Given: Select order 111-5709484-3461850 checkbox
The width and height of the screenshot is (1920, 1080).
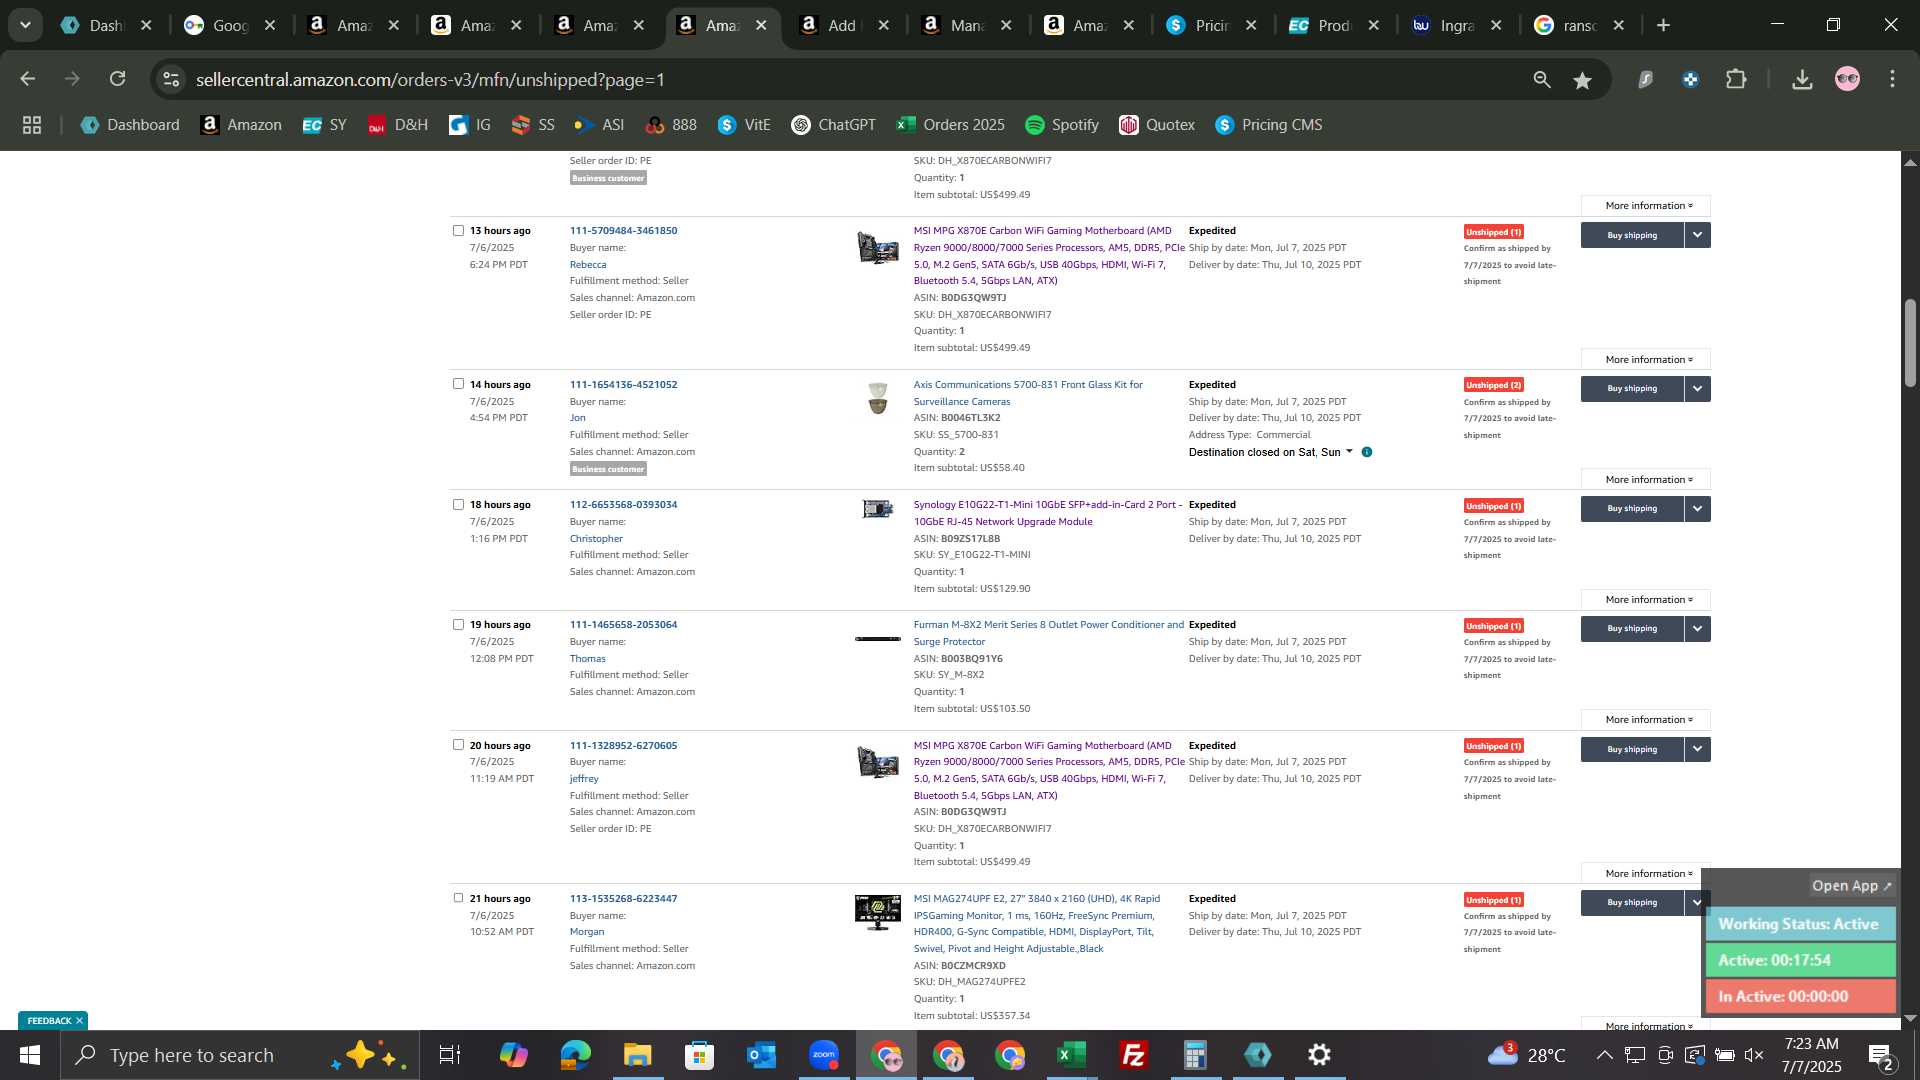Looking at the screenshot, I should coord(458,231).
